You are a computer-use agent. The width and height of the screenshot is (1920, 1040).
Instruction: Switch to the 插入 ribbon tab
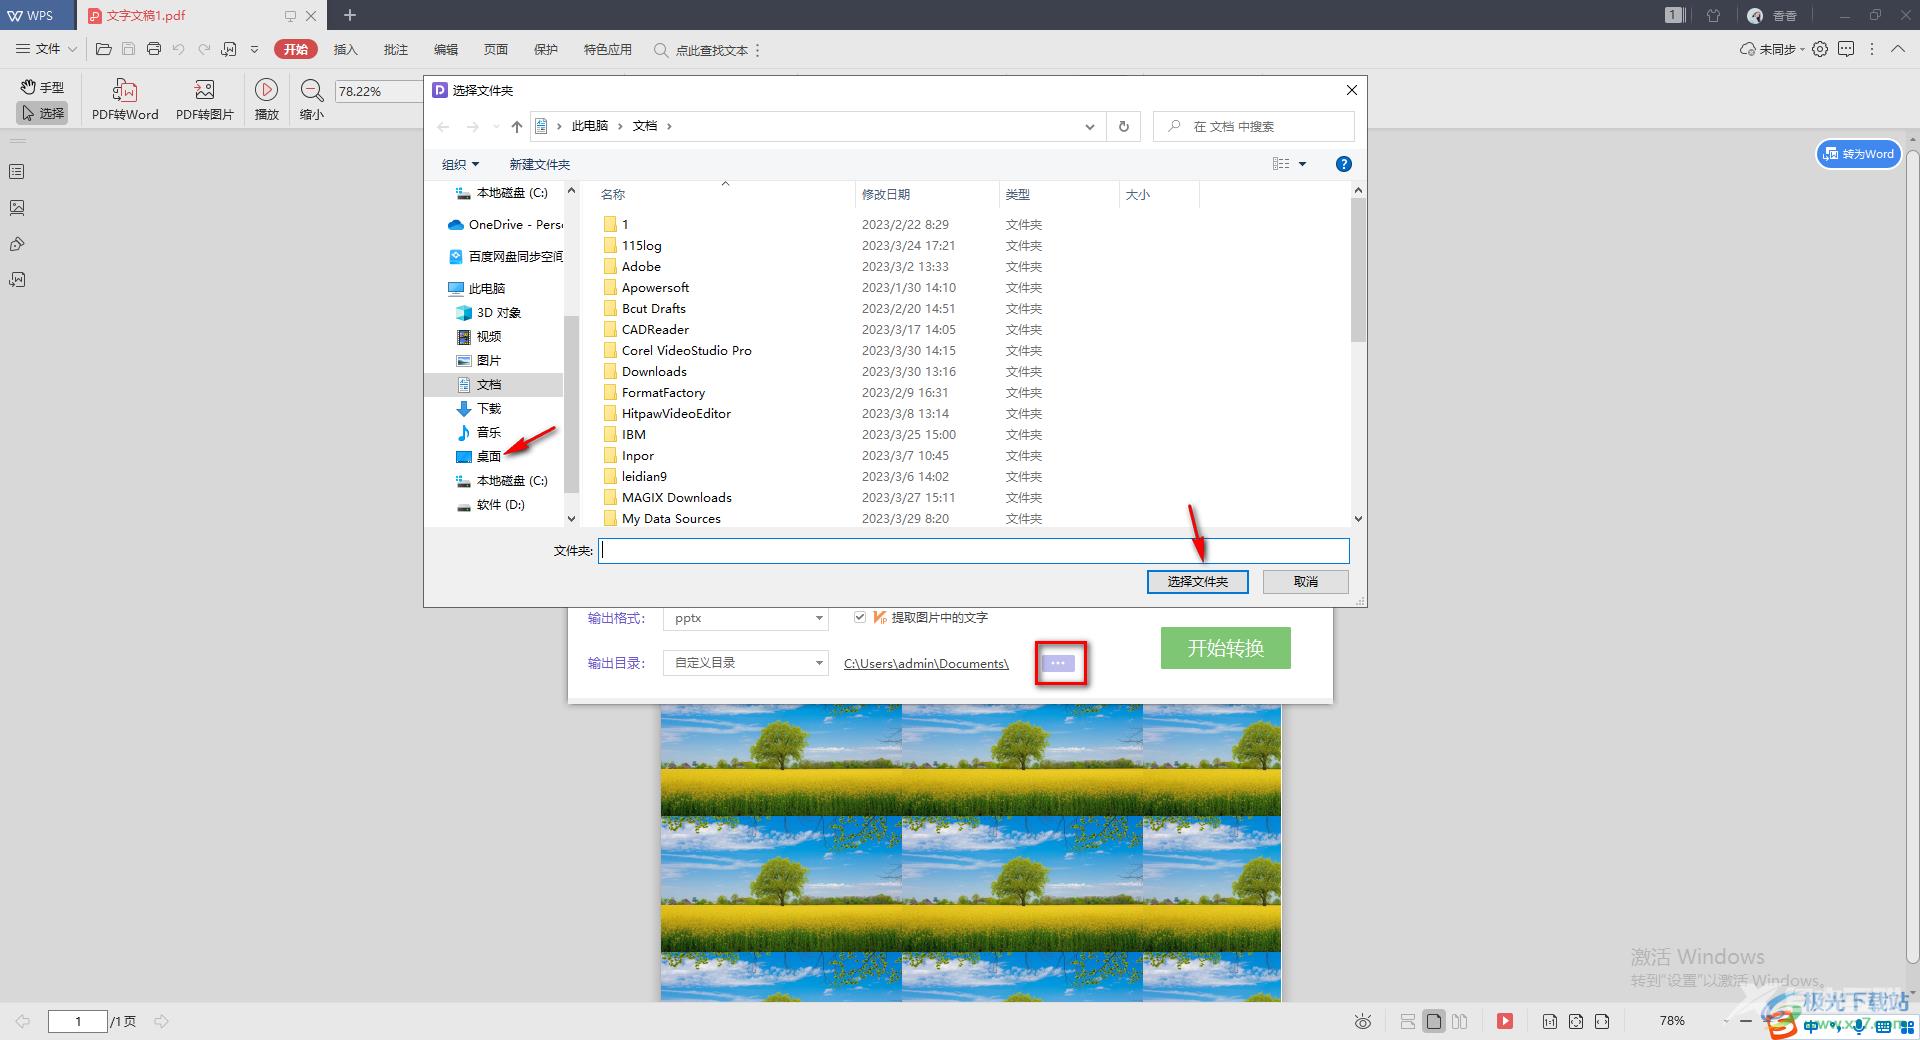pyautogui.click(x=345, y=49)
